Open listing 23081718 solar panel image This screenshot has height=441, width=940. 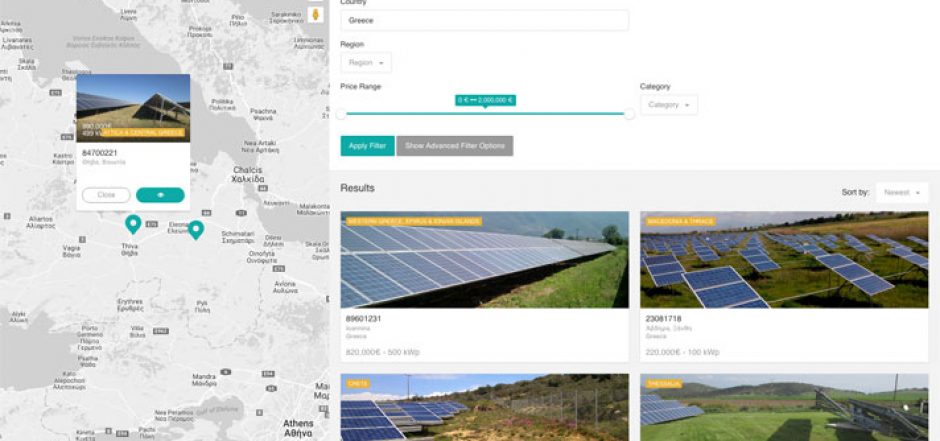pyautogui.click(x=784, y=259)
